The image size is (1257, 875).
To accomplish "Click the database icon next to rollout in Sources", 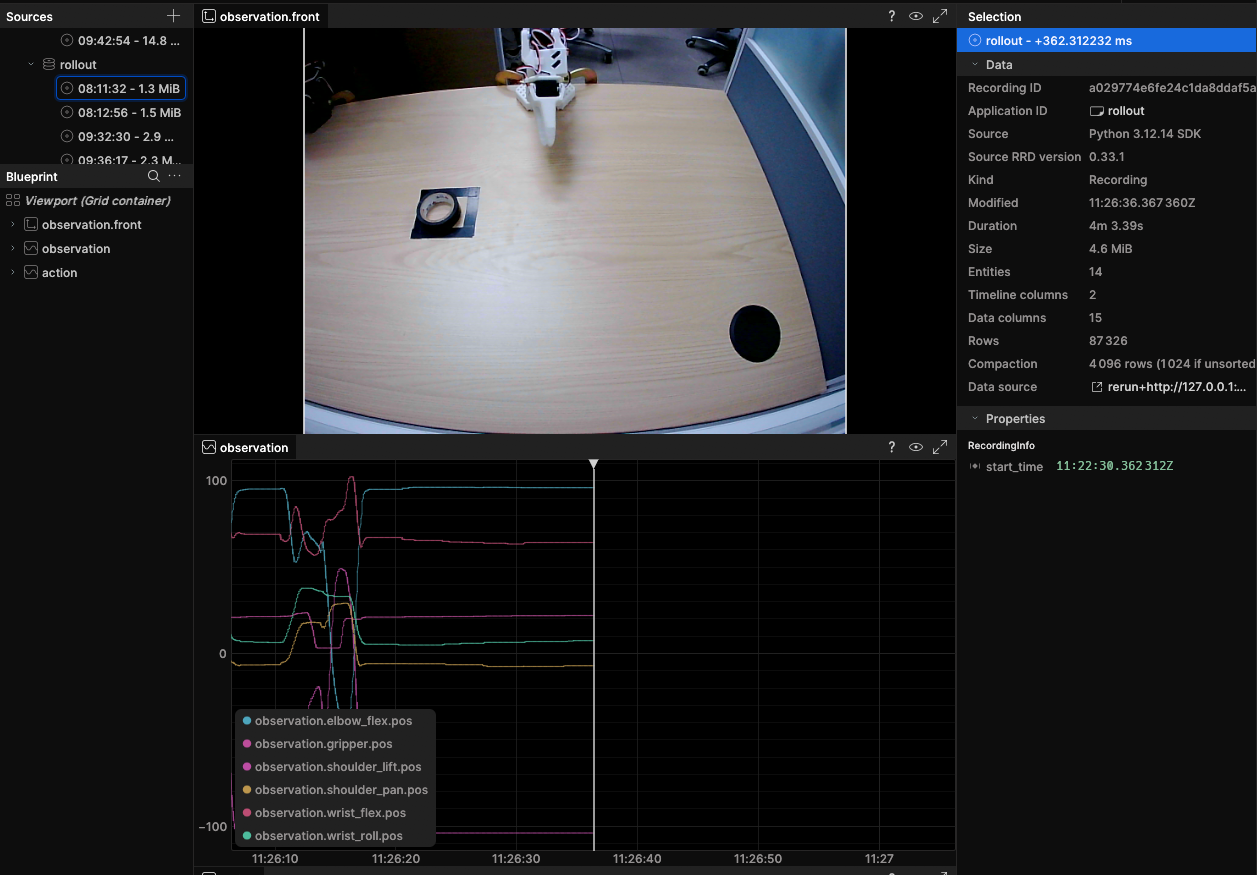I will (48, 64).
